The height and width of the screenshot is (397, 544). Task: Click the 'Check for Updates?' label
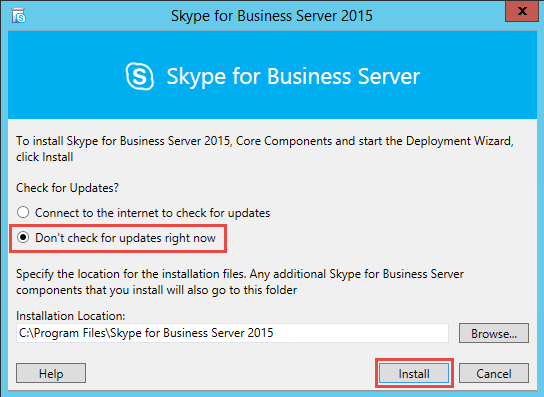(x=67, y=188)
